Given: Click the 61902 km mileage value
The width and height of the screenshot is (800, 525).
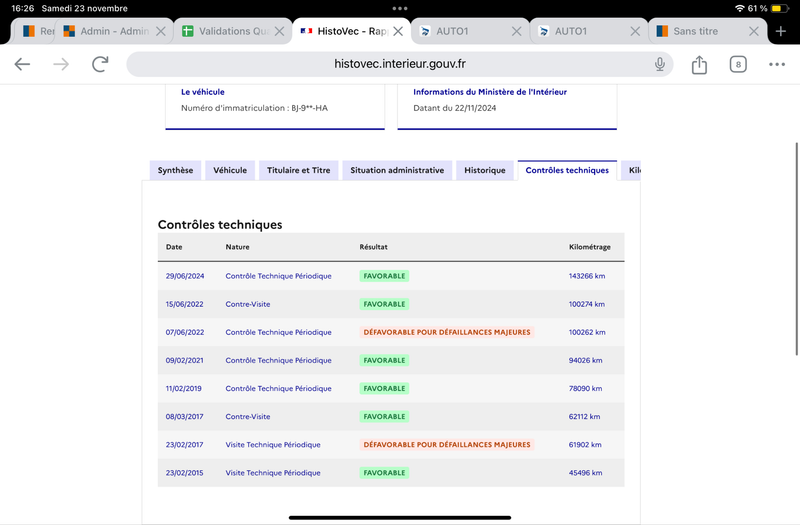Looking at the screenshot, I should [x=585, y=444].
